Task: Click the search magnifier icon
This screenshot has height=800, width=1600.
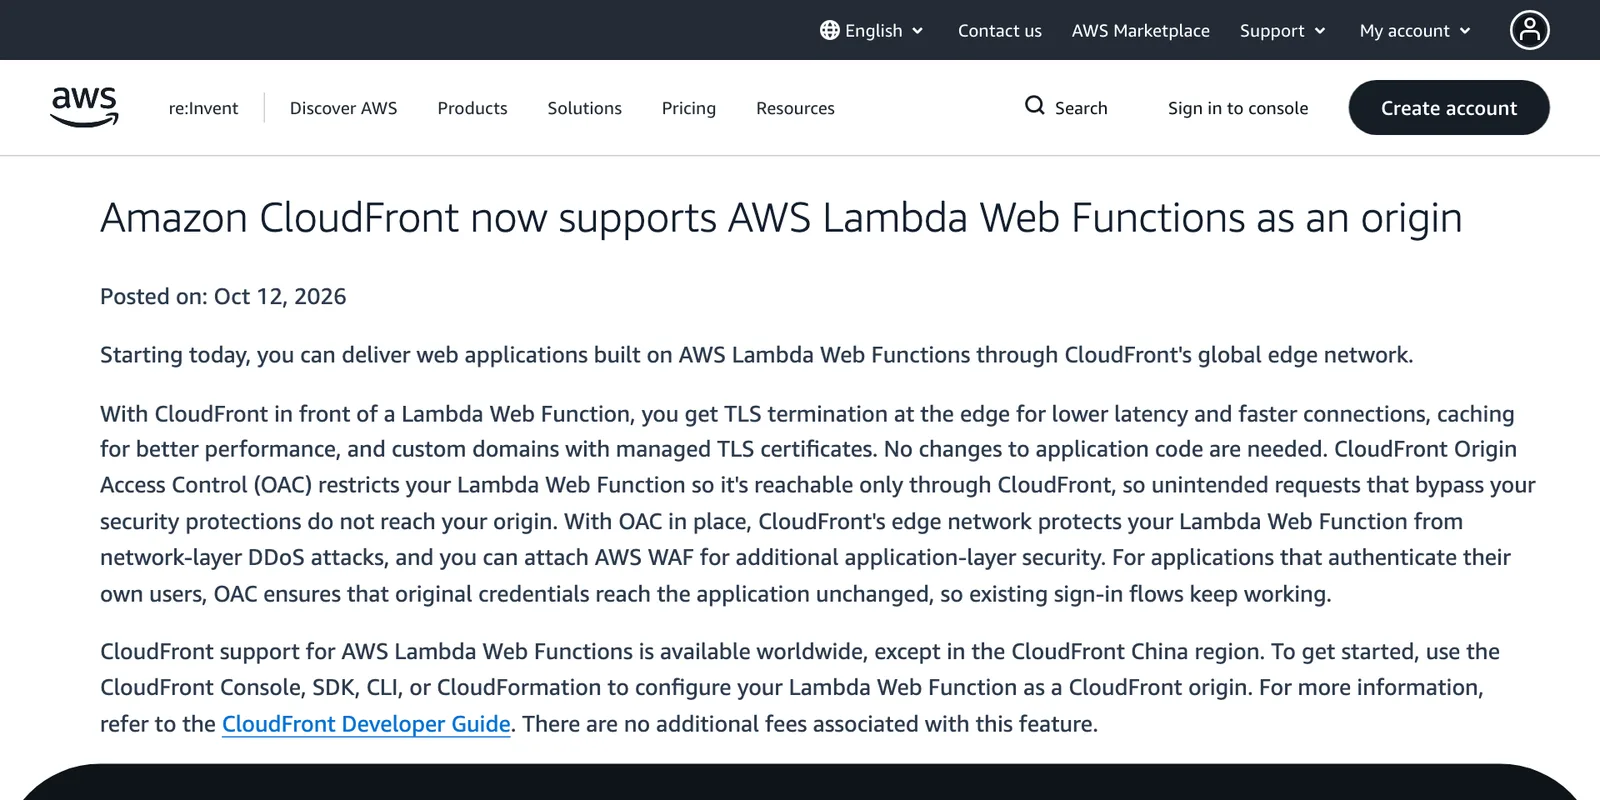Action: [1035, 105]
